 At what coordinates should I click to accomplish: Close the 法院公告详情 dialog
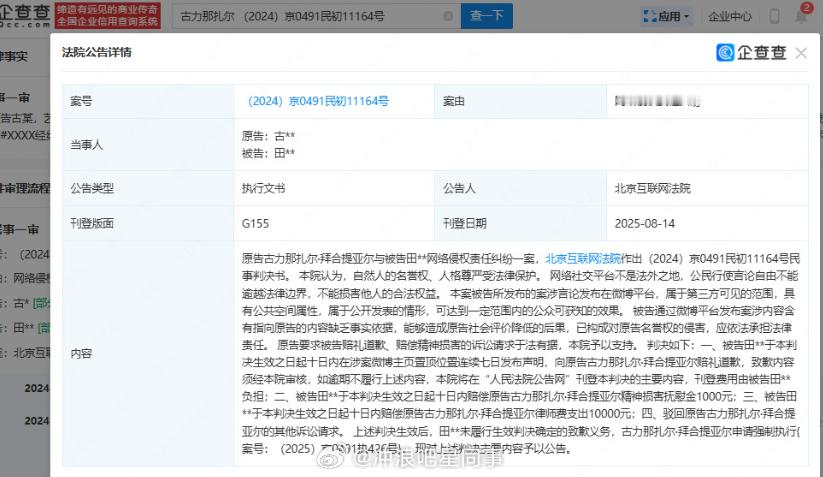pyautogui.click(x=801, y=53)
